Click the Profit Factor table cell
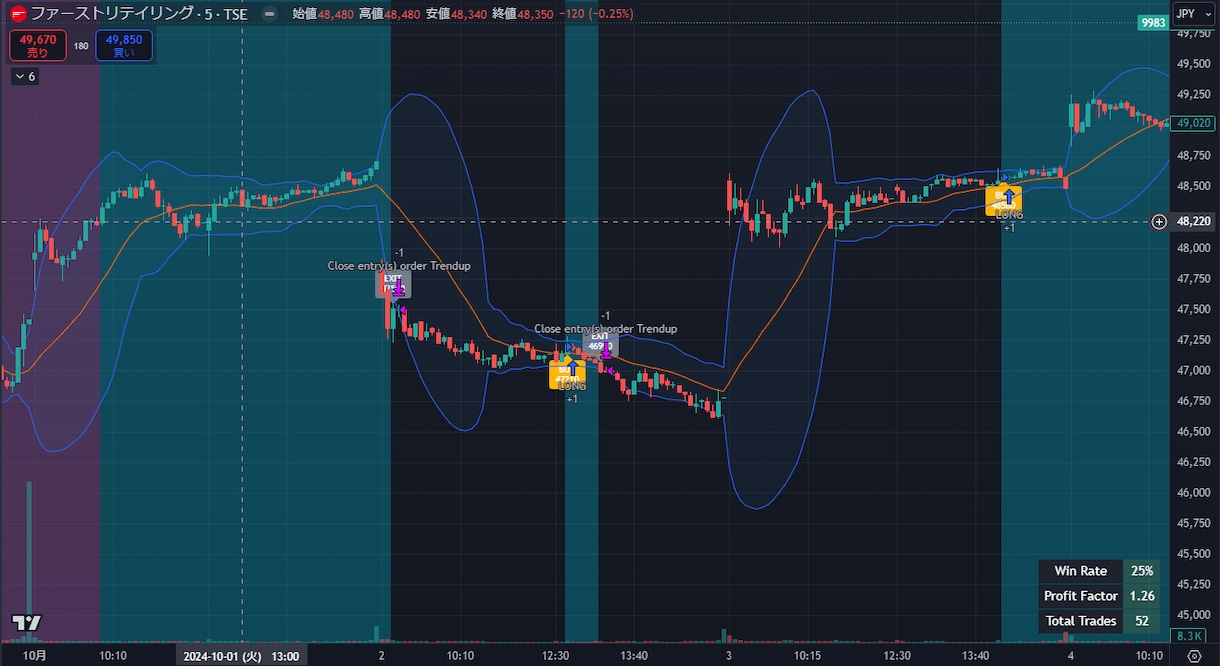This screenshot has height=666, width=1220. (x=1081, y=596)
